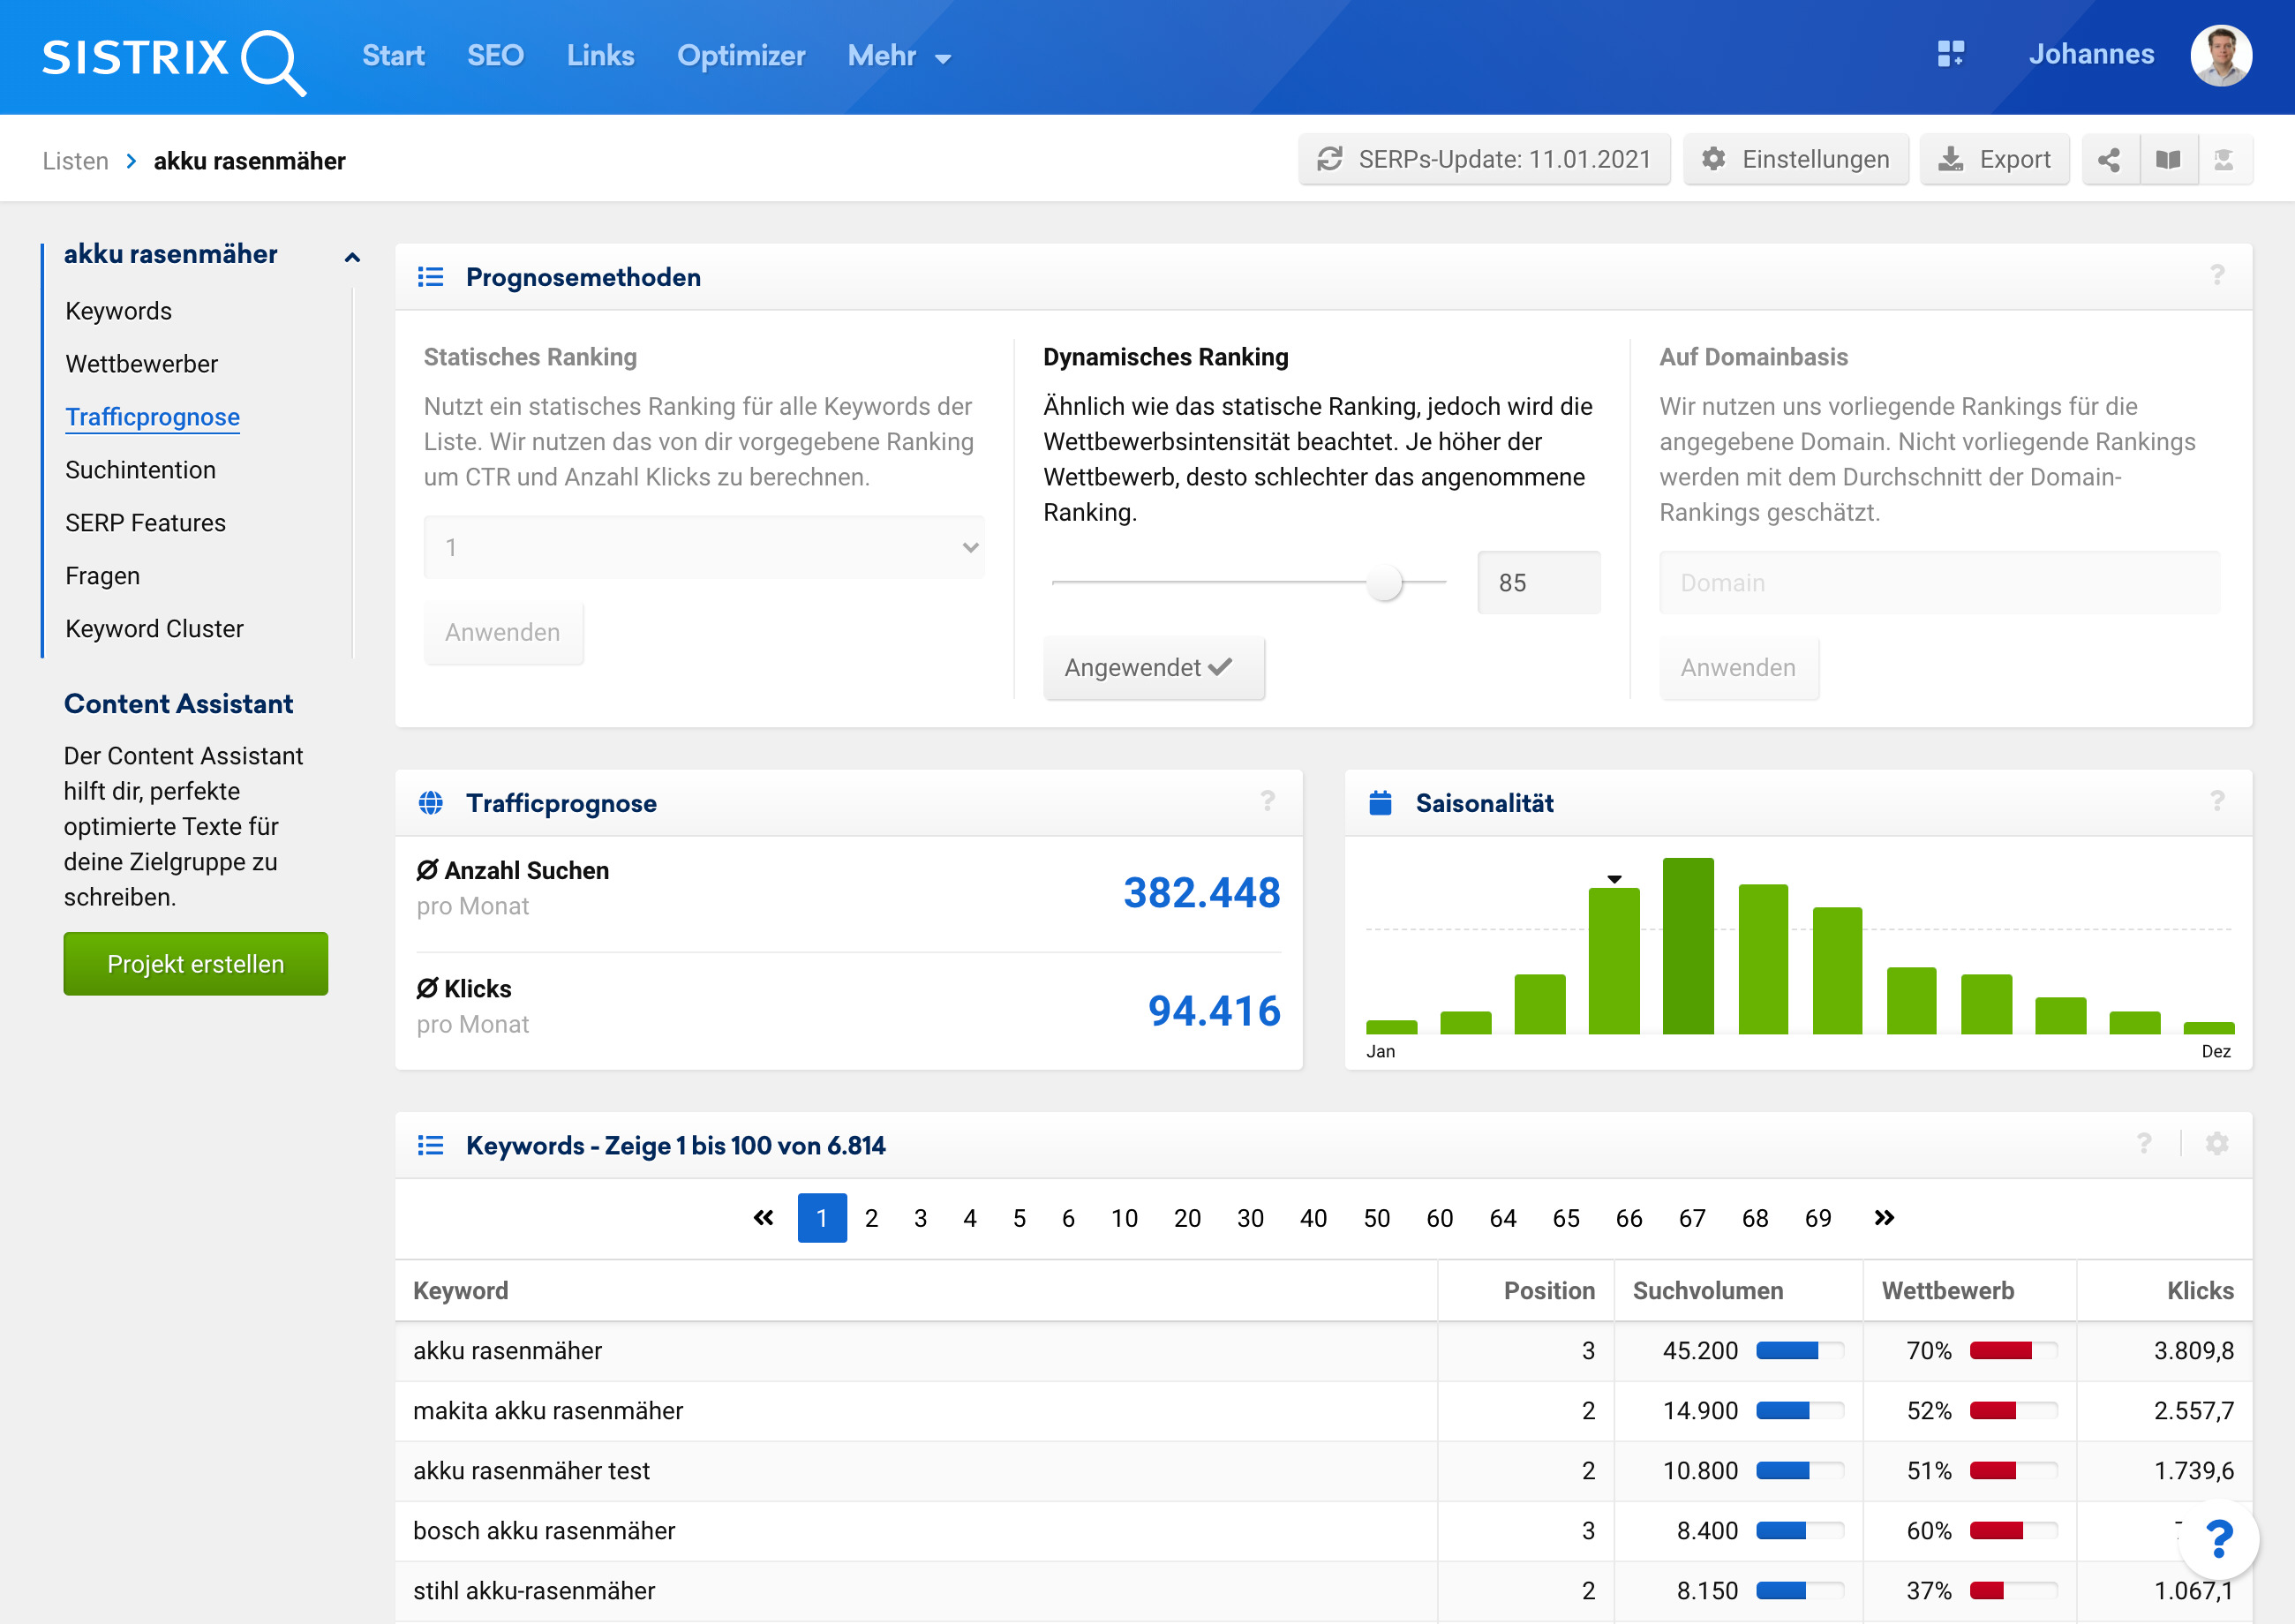The image size is (2295, 1624).
Task: Click the dynamic ranking slider handle
Action: (x=1384, y=583)
